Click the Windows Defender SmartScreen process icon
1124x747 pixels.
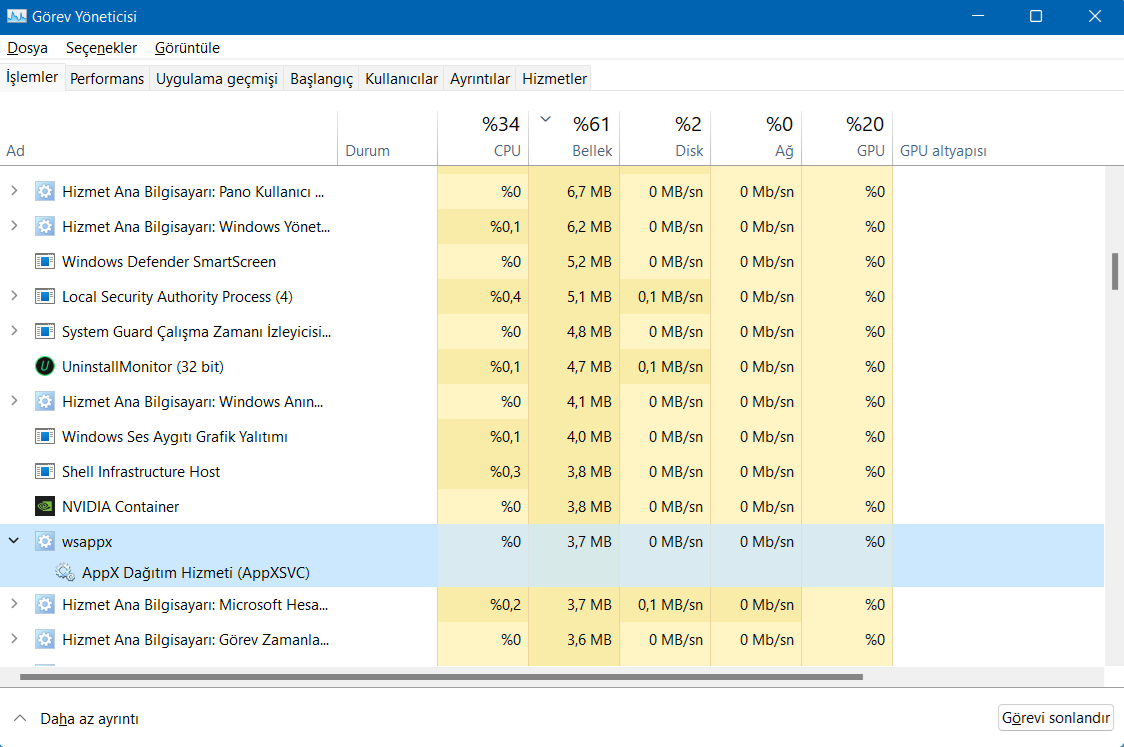click(x=44, y=262)
